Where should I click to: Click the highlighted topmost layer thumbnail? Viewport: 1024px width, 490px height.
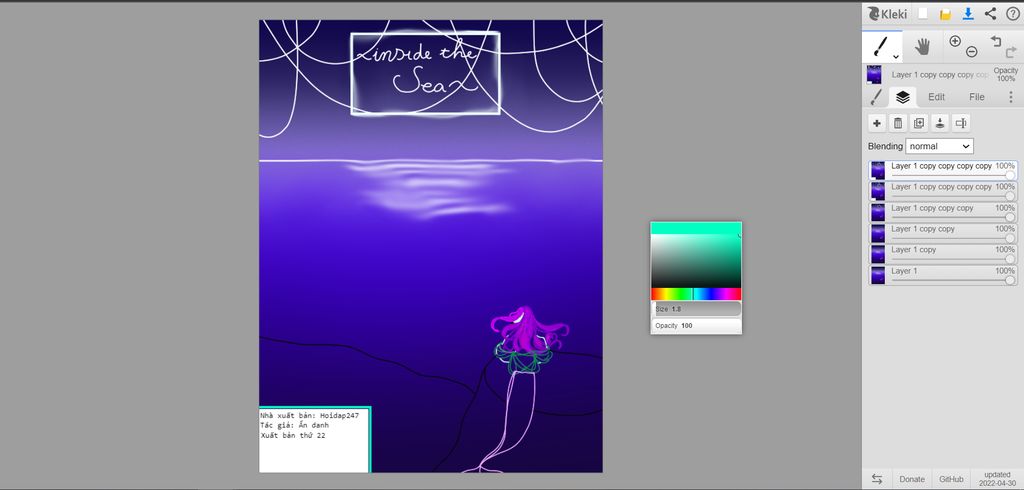878,171
